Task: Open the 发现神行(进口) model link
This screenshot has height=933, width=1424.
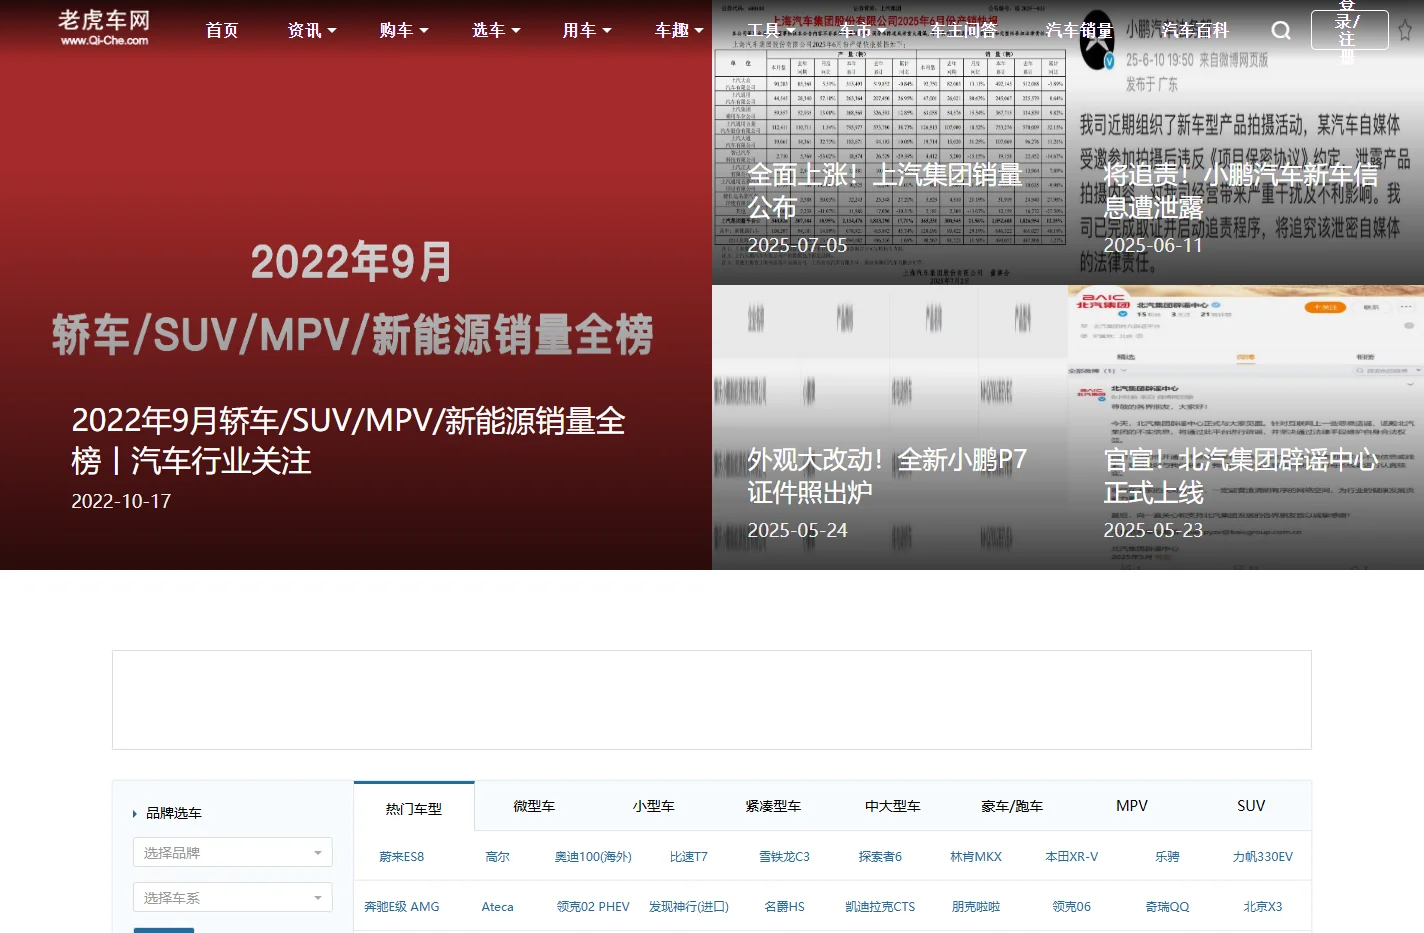Action: [x=689, y=907]
